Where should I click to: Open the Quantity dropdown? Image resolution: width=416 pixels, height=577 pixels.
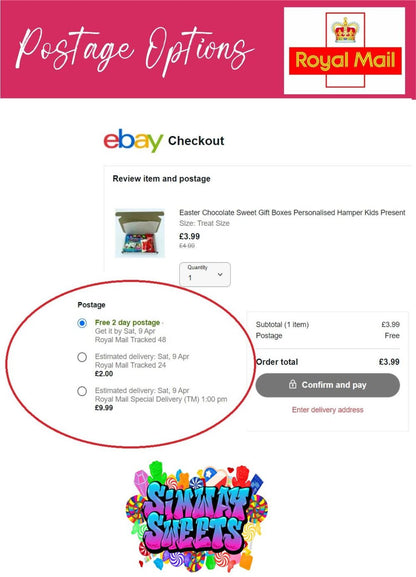tap(205, 274)
